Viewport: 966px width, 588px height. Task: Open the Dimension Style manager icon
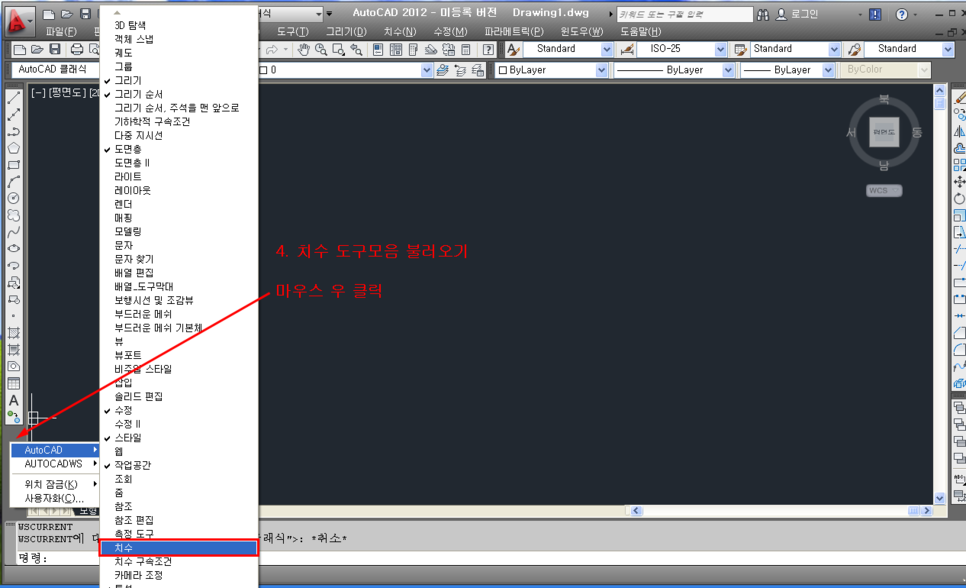(627, 49)
